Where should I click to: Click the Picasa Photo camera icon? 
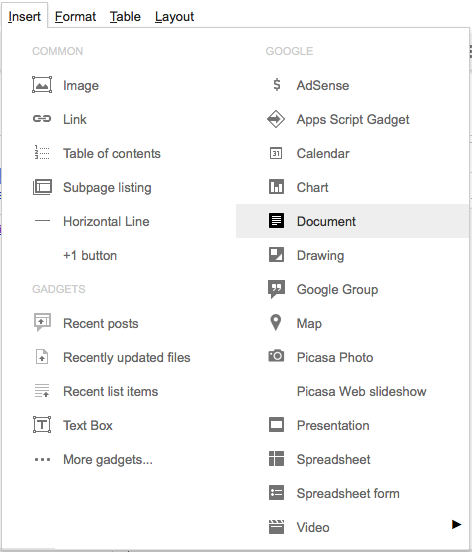point(276,356)
